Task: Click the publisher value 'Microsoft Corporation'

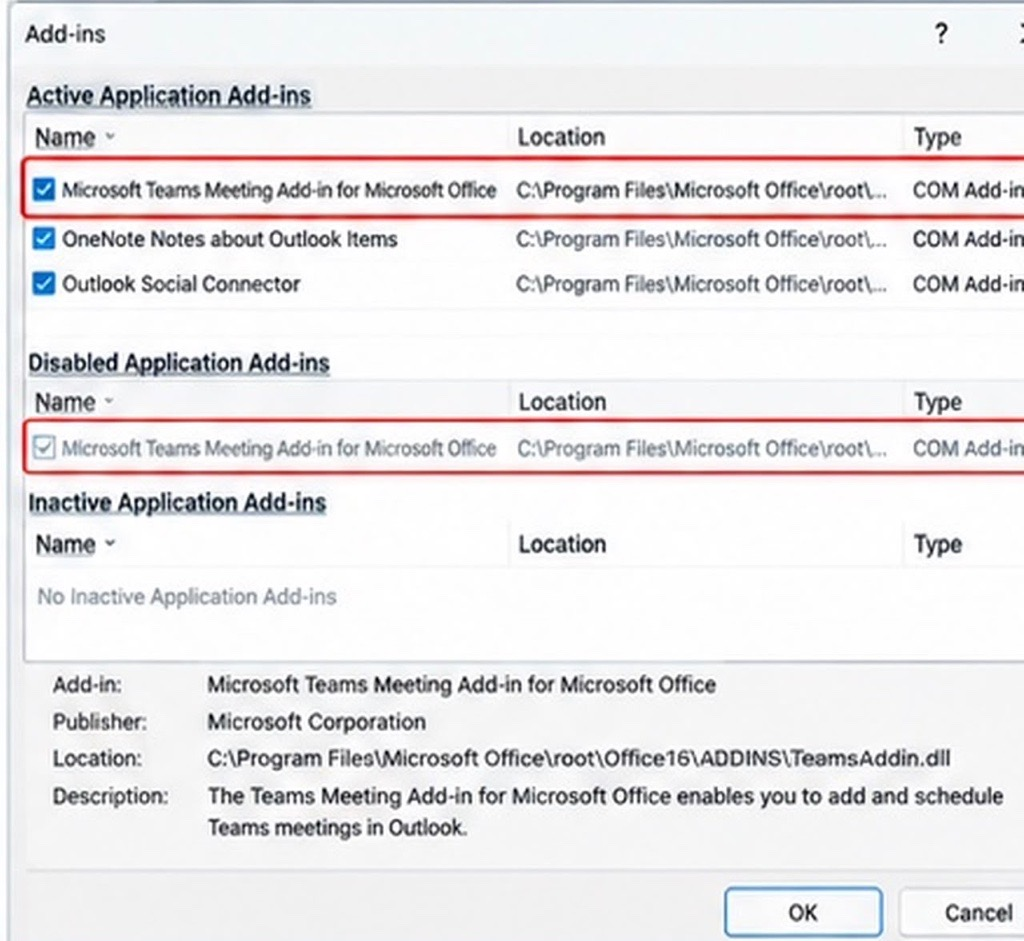Action: (317, 722)
